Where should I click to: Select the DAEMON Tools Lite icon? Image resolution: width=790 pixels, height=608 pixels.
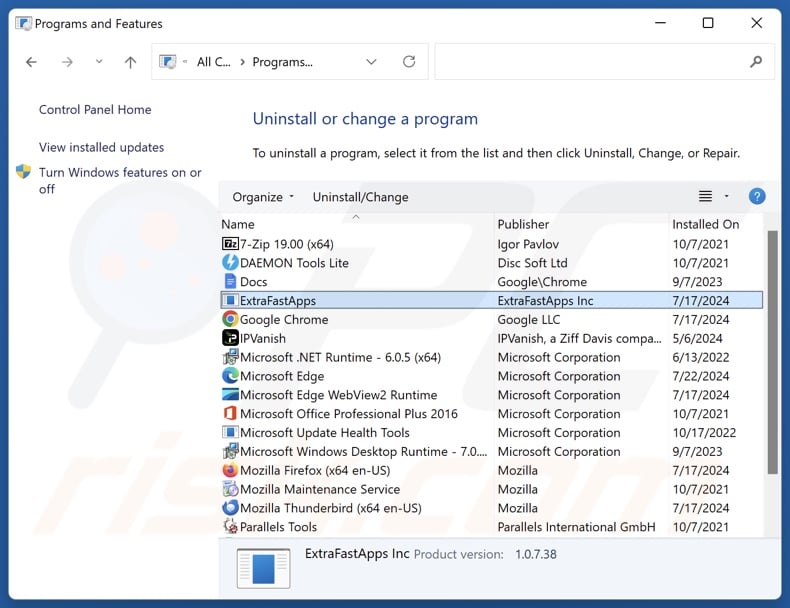tap(230, 263)
